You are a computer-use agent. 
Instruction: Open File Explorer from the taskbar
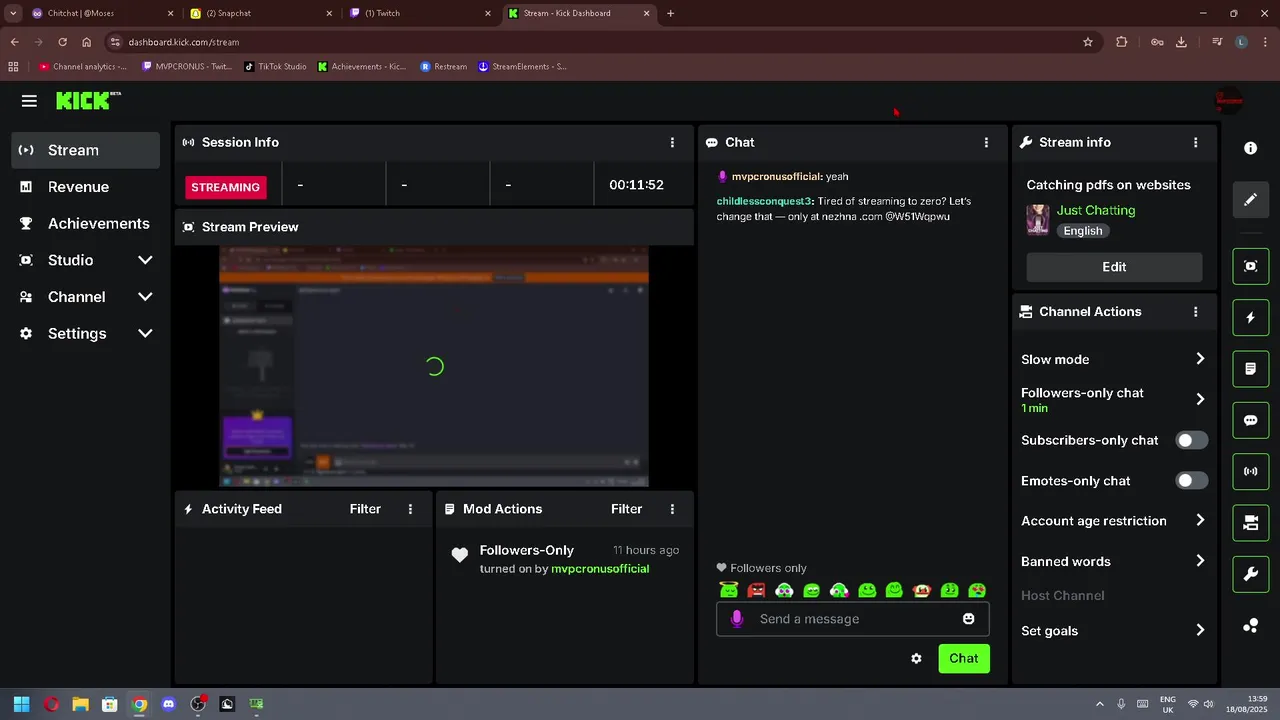point(80,704)
